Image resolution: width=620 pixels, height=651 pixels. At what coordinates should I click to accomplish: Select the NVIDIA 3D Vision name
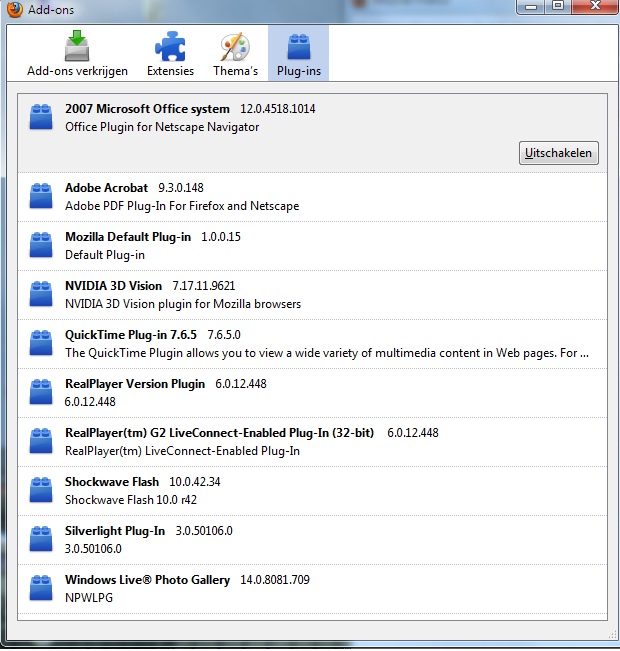pos(113,286)
